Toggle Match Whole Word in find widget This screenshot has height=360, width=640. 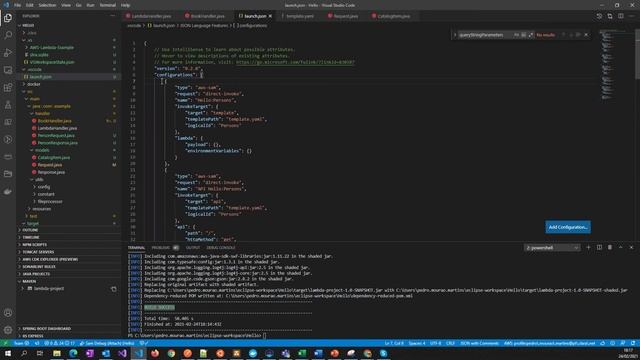[524, 35]
